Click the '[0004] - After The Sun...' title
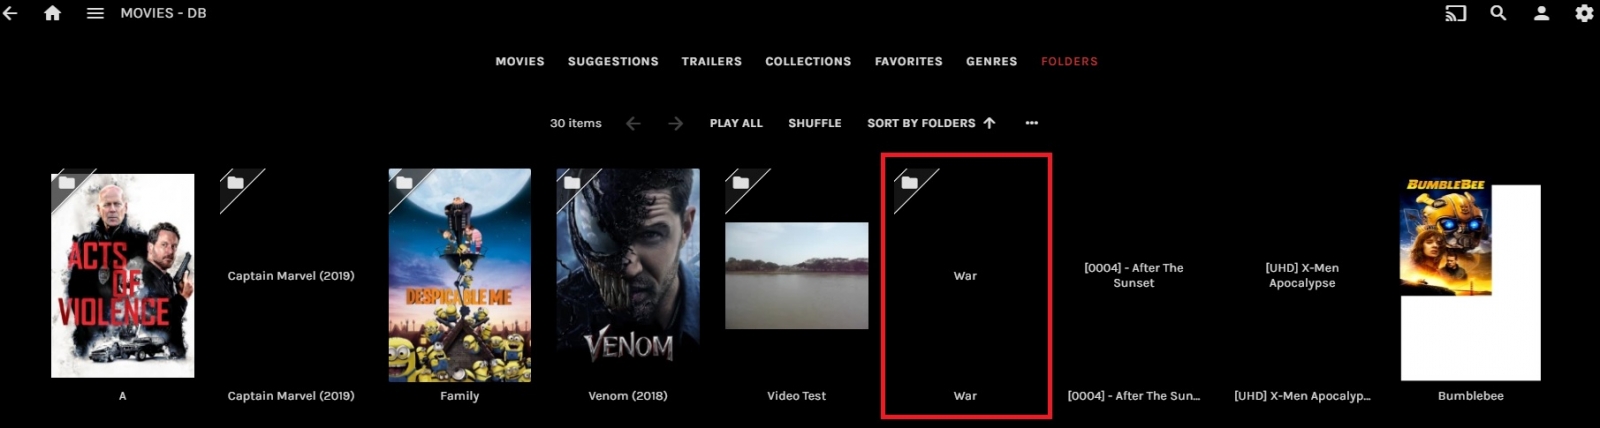Viewport: 1600px width, 428px height. point(1134,396)
